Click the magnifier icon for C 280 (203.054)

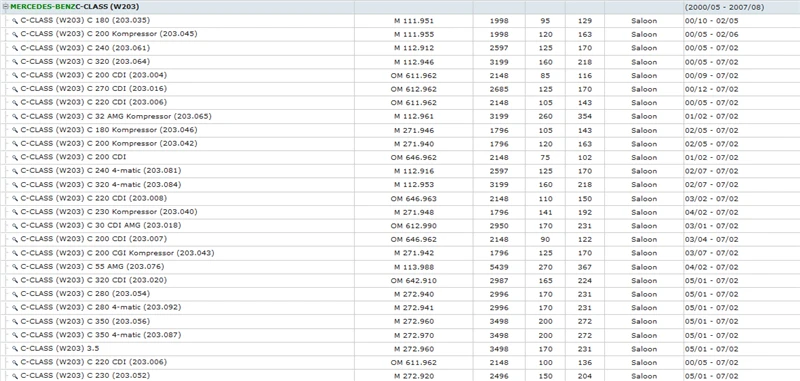point(15,294)
